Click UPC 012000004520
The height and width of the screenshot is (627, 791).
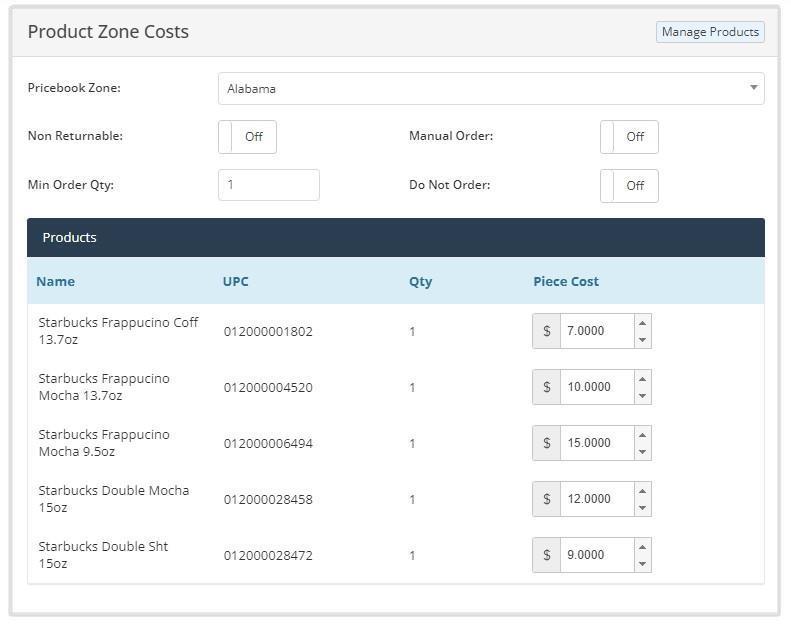point(268,387)
